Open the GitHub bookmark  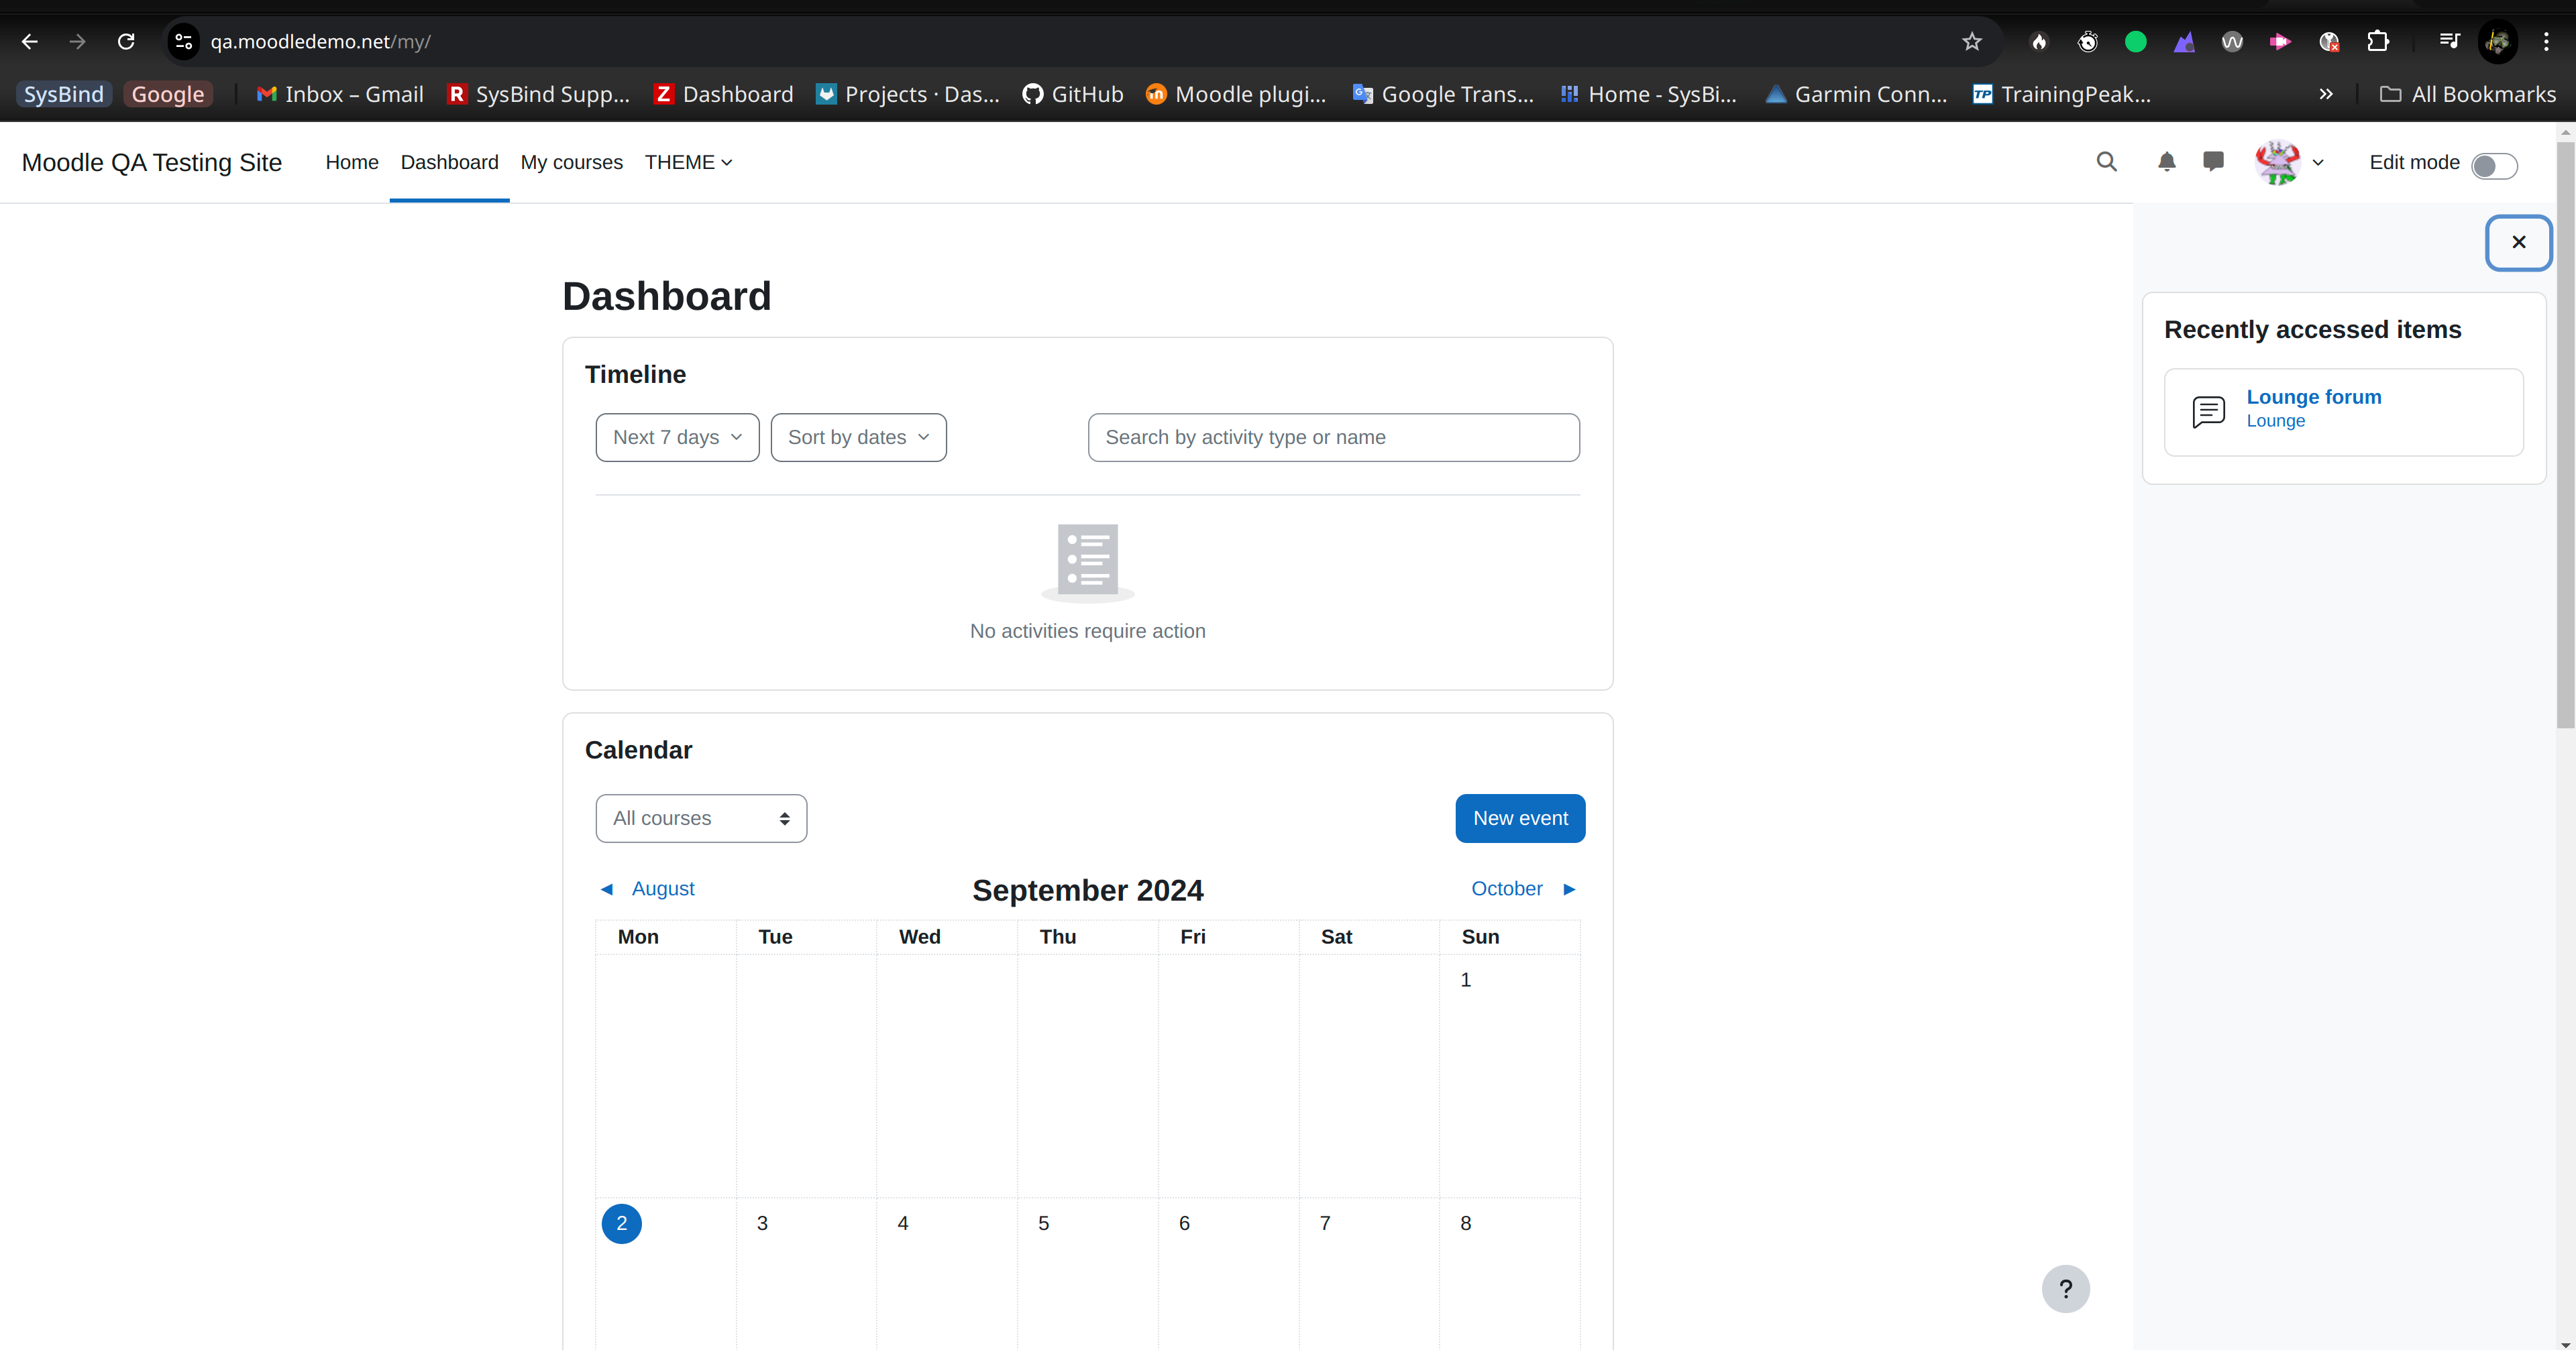[1072, 94]
